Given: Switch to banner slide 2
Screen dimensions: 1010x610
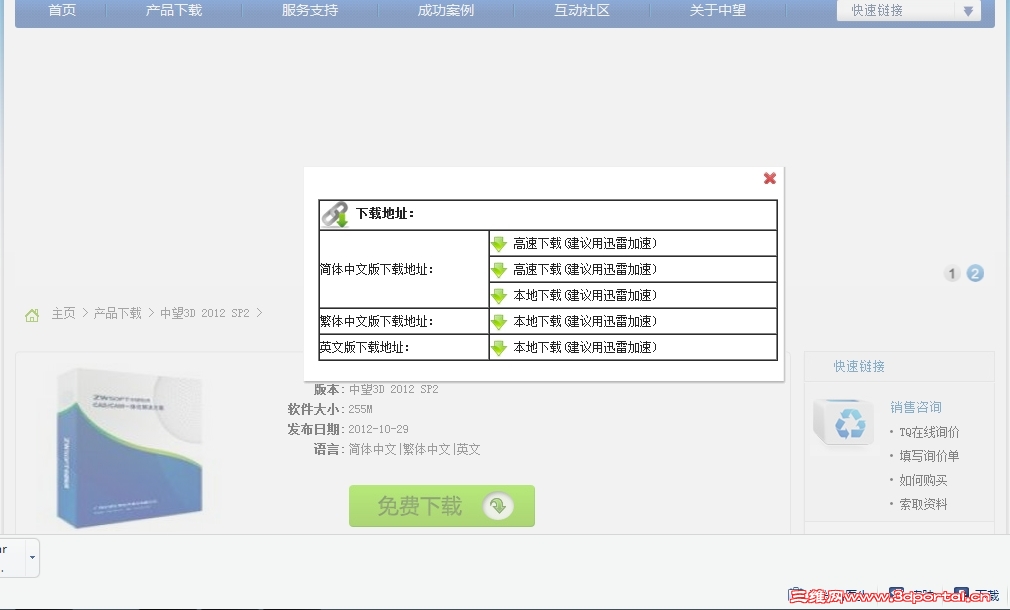Looking at the screenshot, I should (975, 273).
